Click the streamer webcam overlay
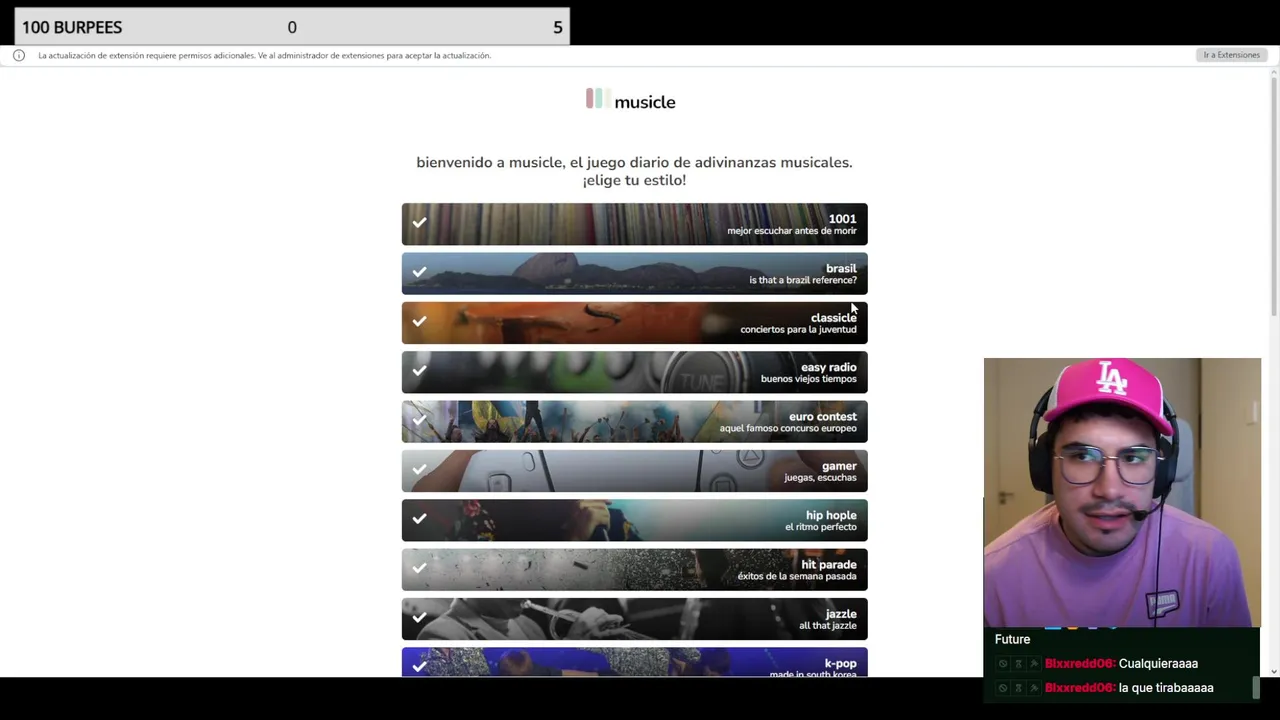The image size is (1280, 720). (x=1122, y=492)
